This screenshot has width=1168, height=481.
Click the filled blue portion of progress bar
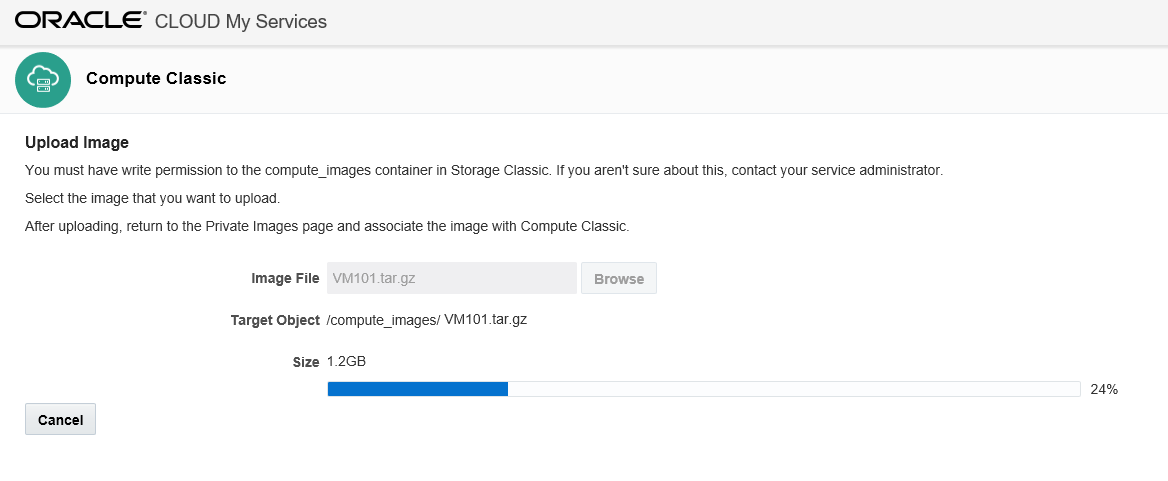point(418,389)
